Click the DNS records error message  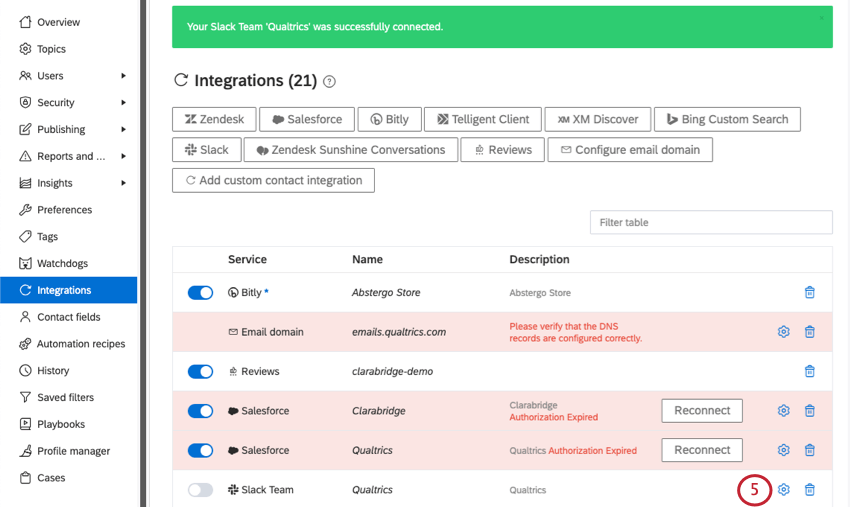(x=576, y=332)
